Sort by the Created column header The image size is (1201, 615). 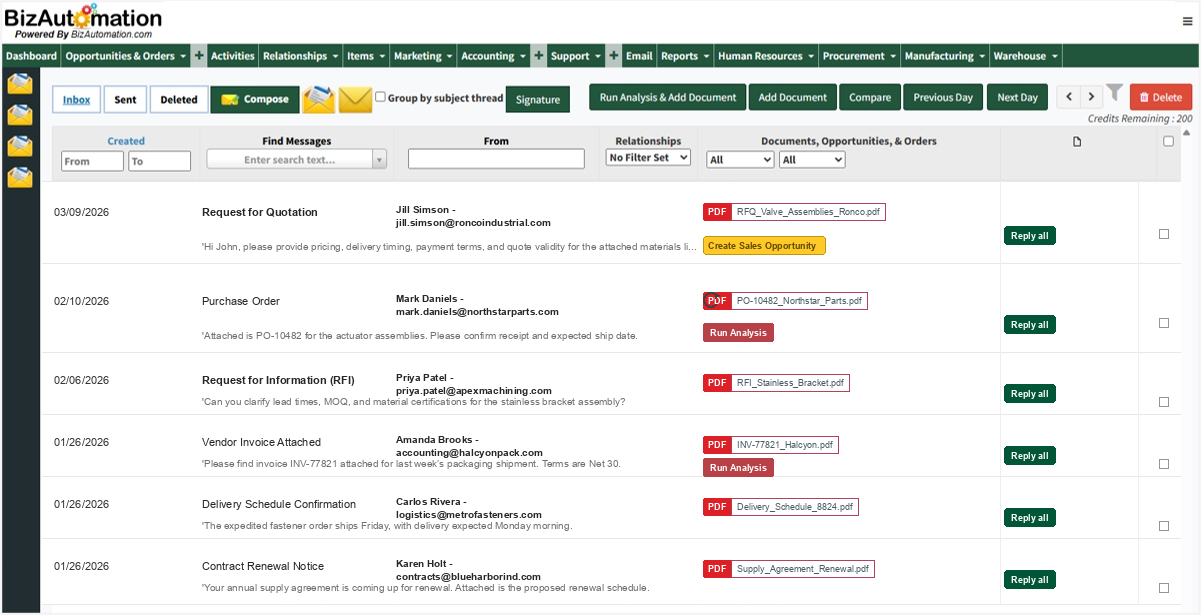pyautogui.click(x=126, y=141)
